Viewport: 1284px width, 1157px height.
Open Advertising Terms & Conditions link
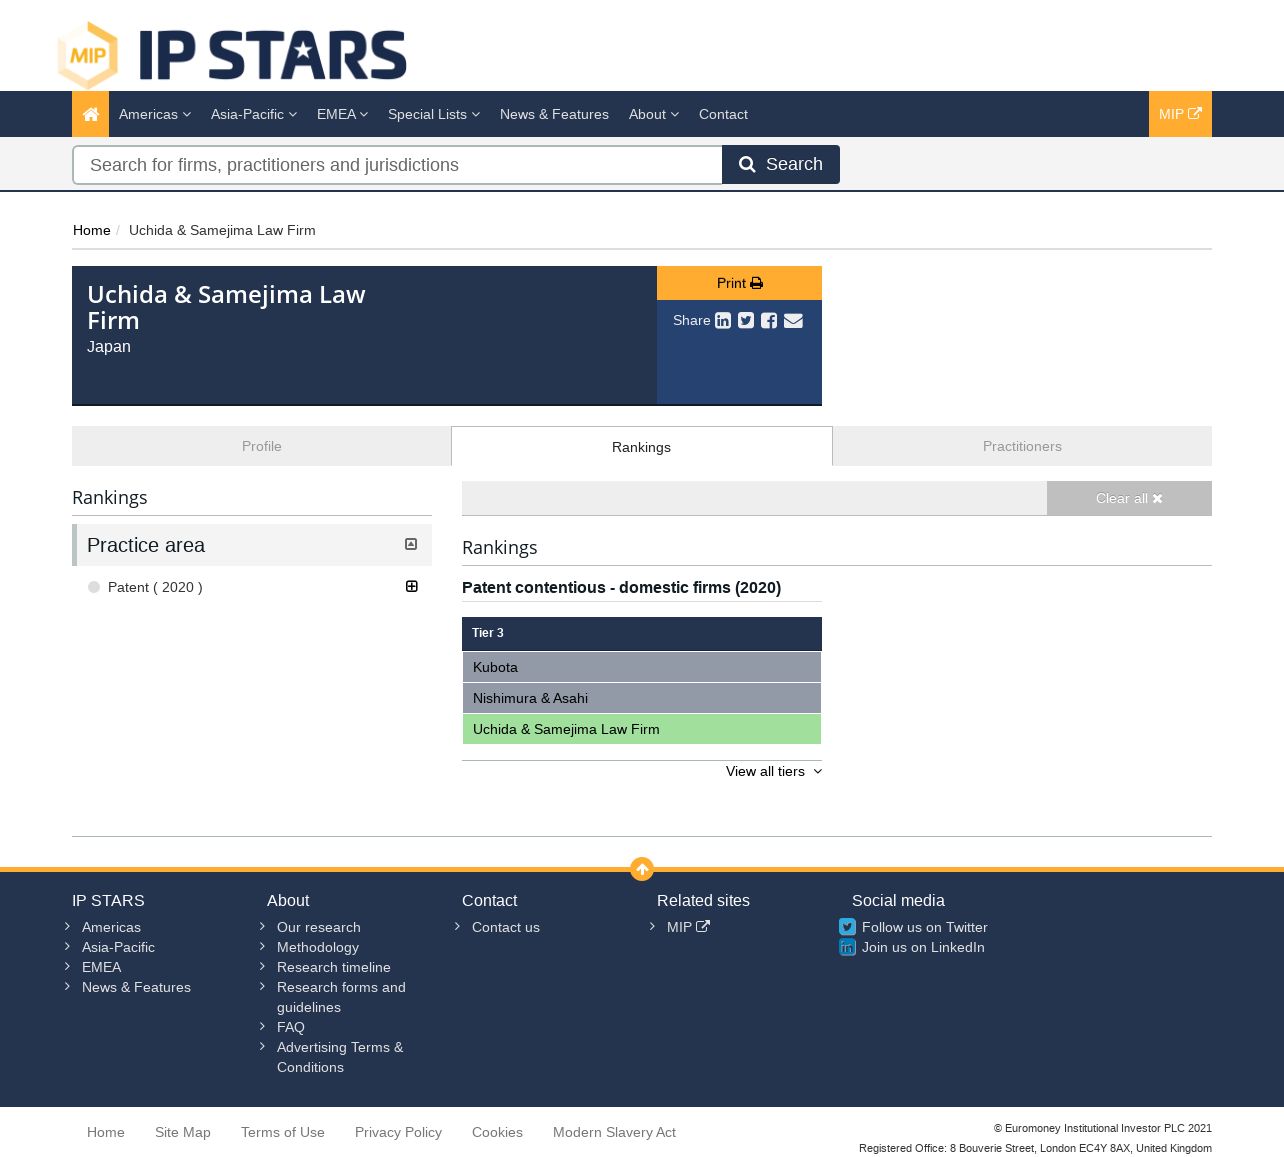340,1057
